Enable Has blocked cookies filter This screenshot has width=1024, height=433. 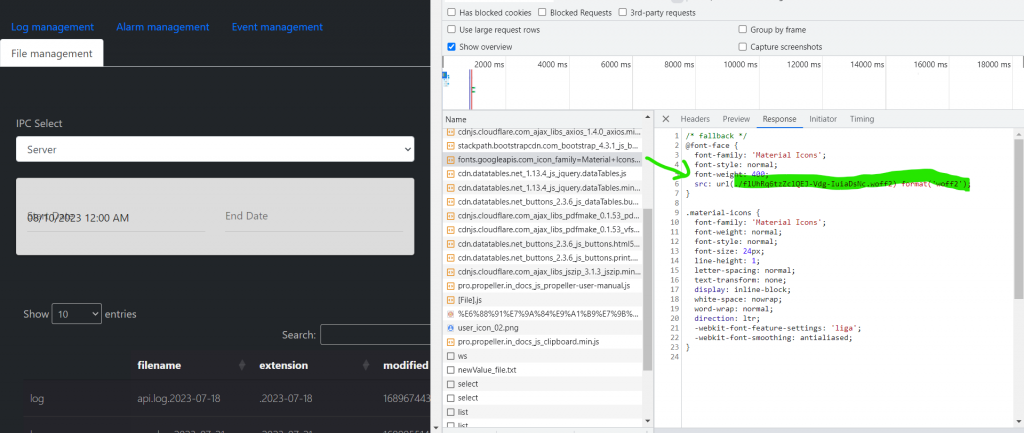(x=451, y=12)
